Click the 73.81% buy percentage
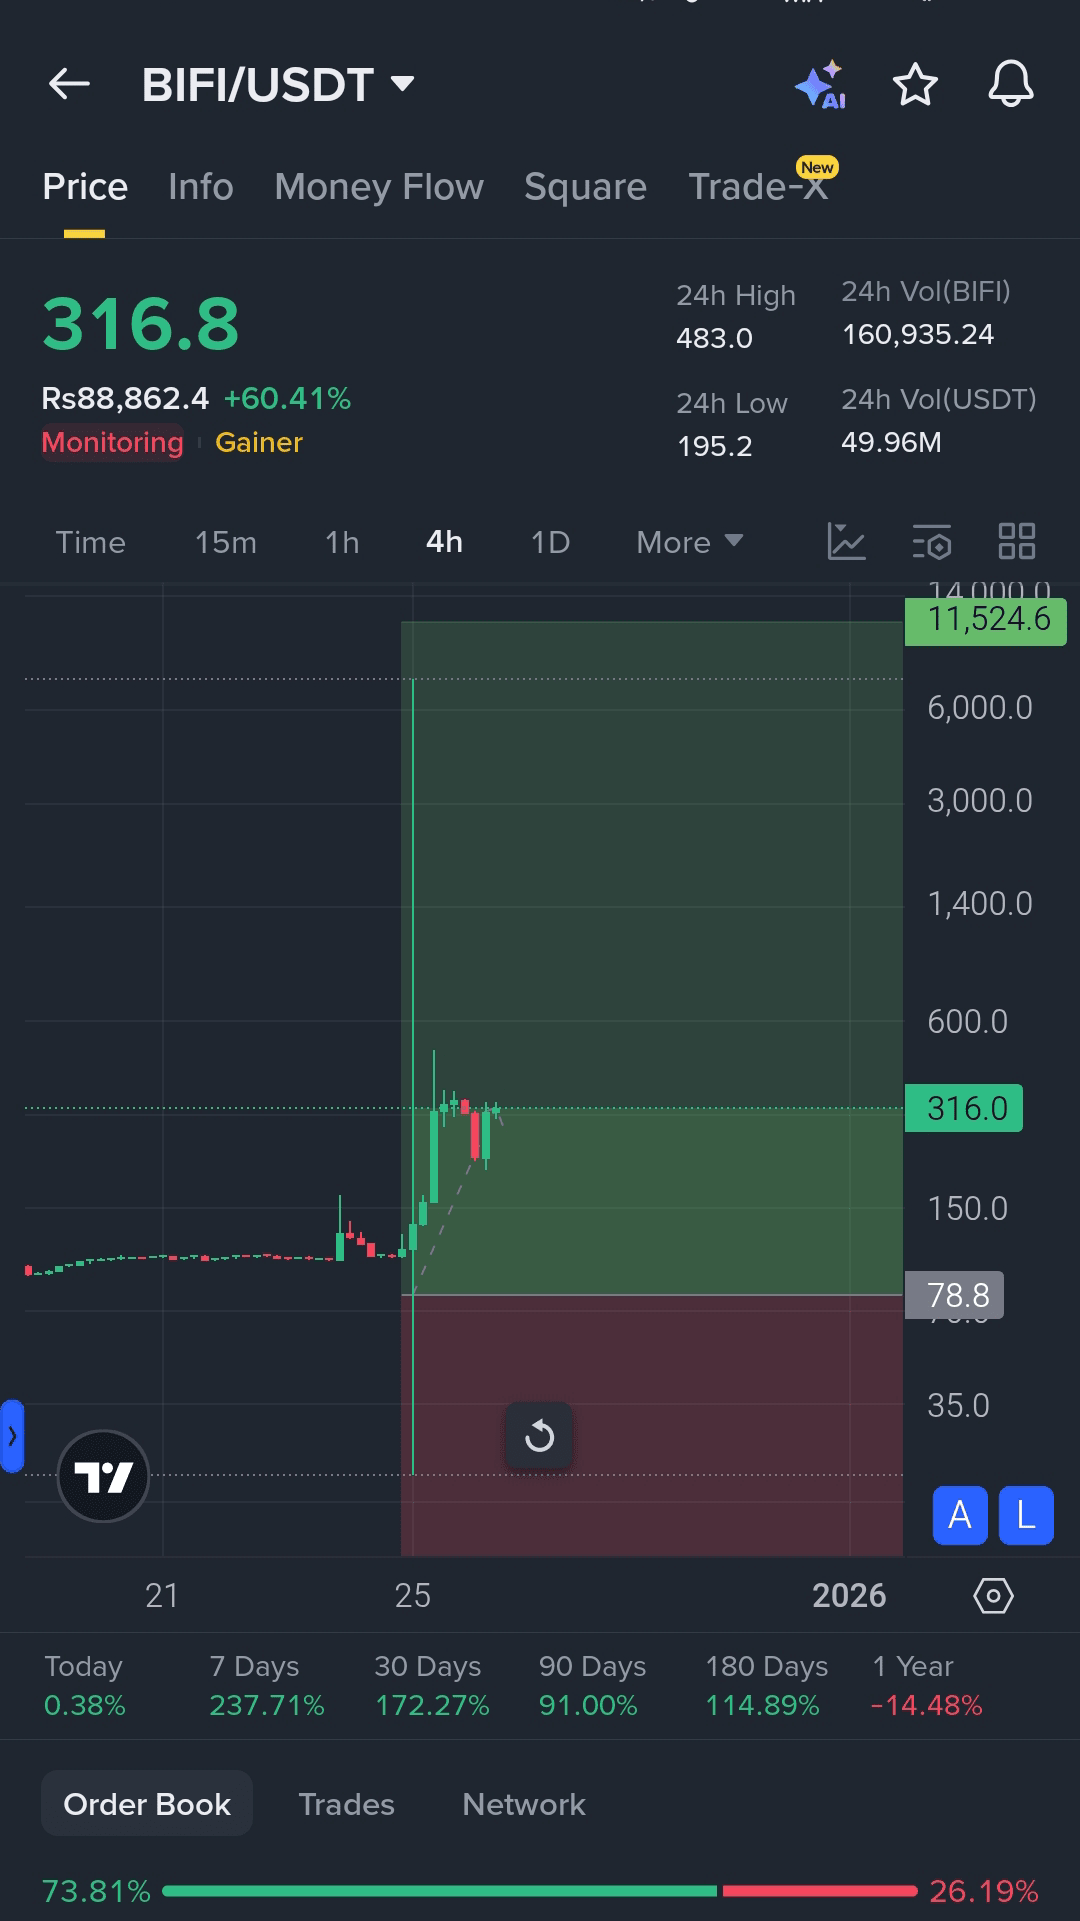1080x1921 pixels. (x=96, y=1891)
